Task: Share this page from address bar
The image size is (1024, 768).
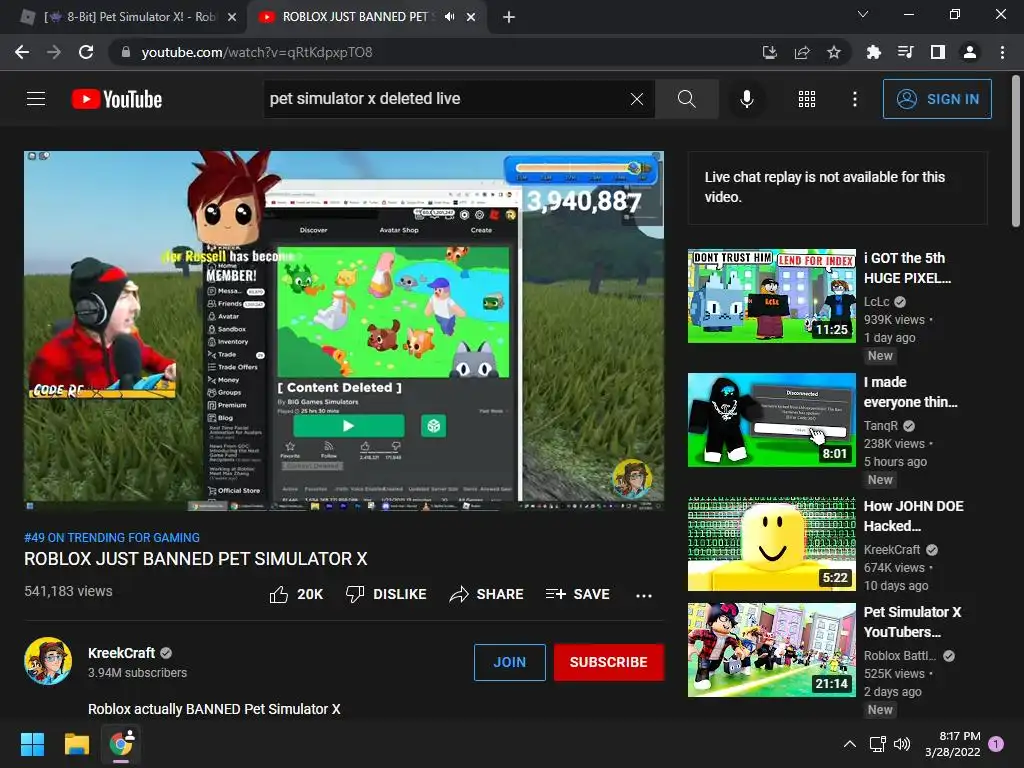Action: [x=802, y=52]
